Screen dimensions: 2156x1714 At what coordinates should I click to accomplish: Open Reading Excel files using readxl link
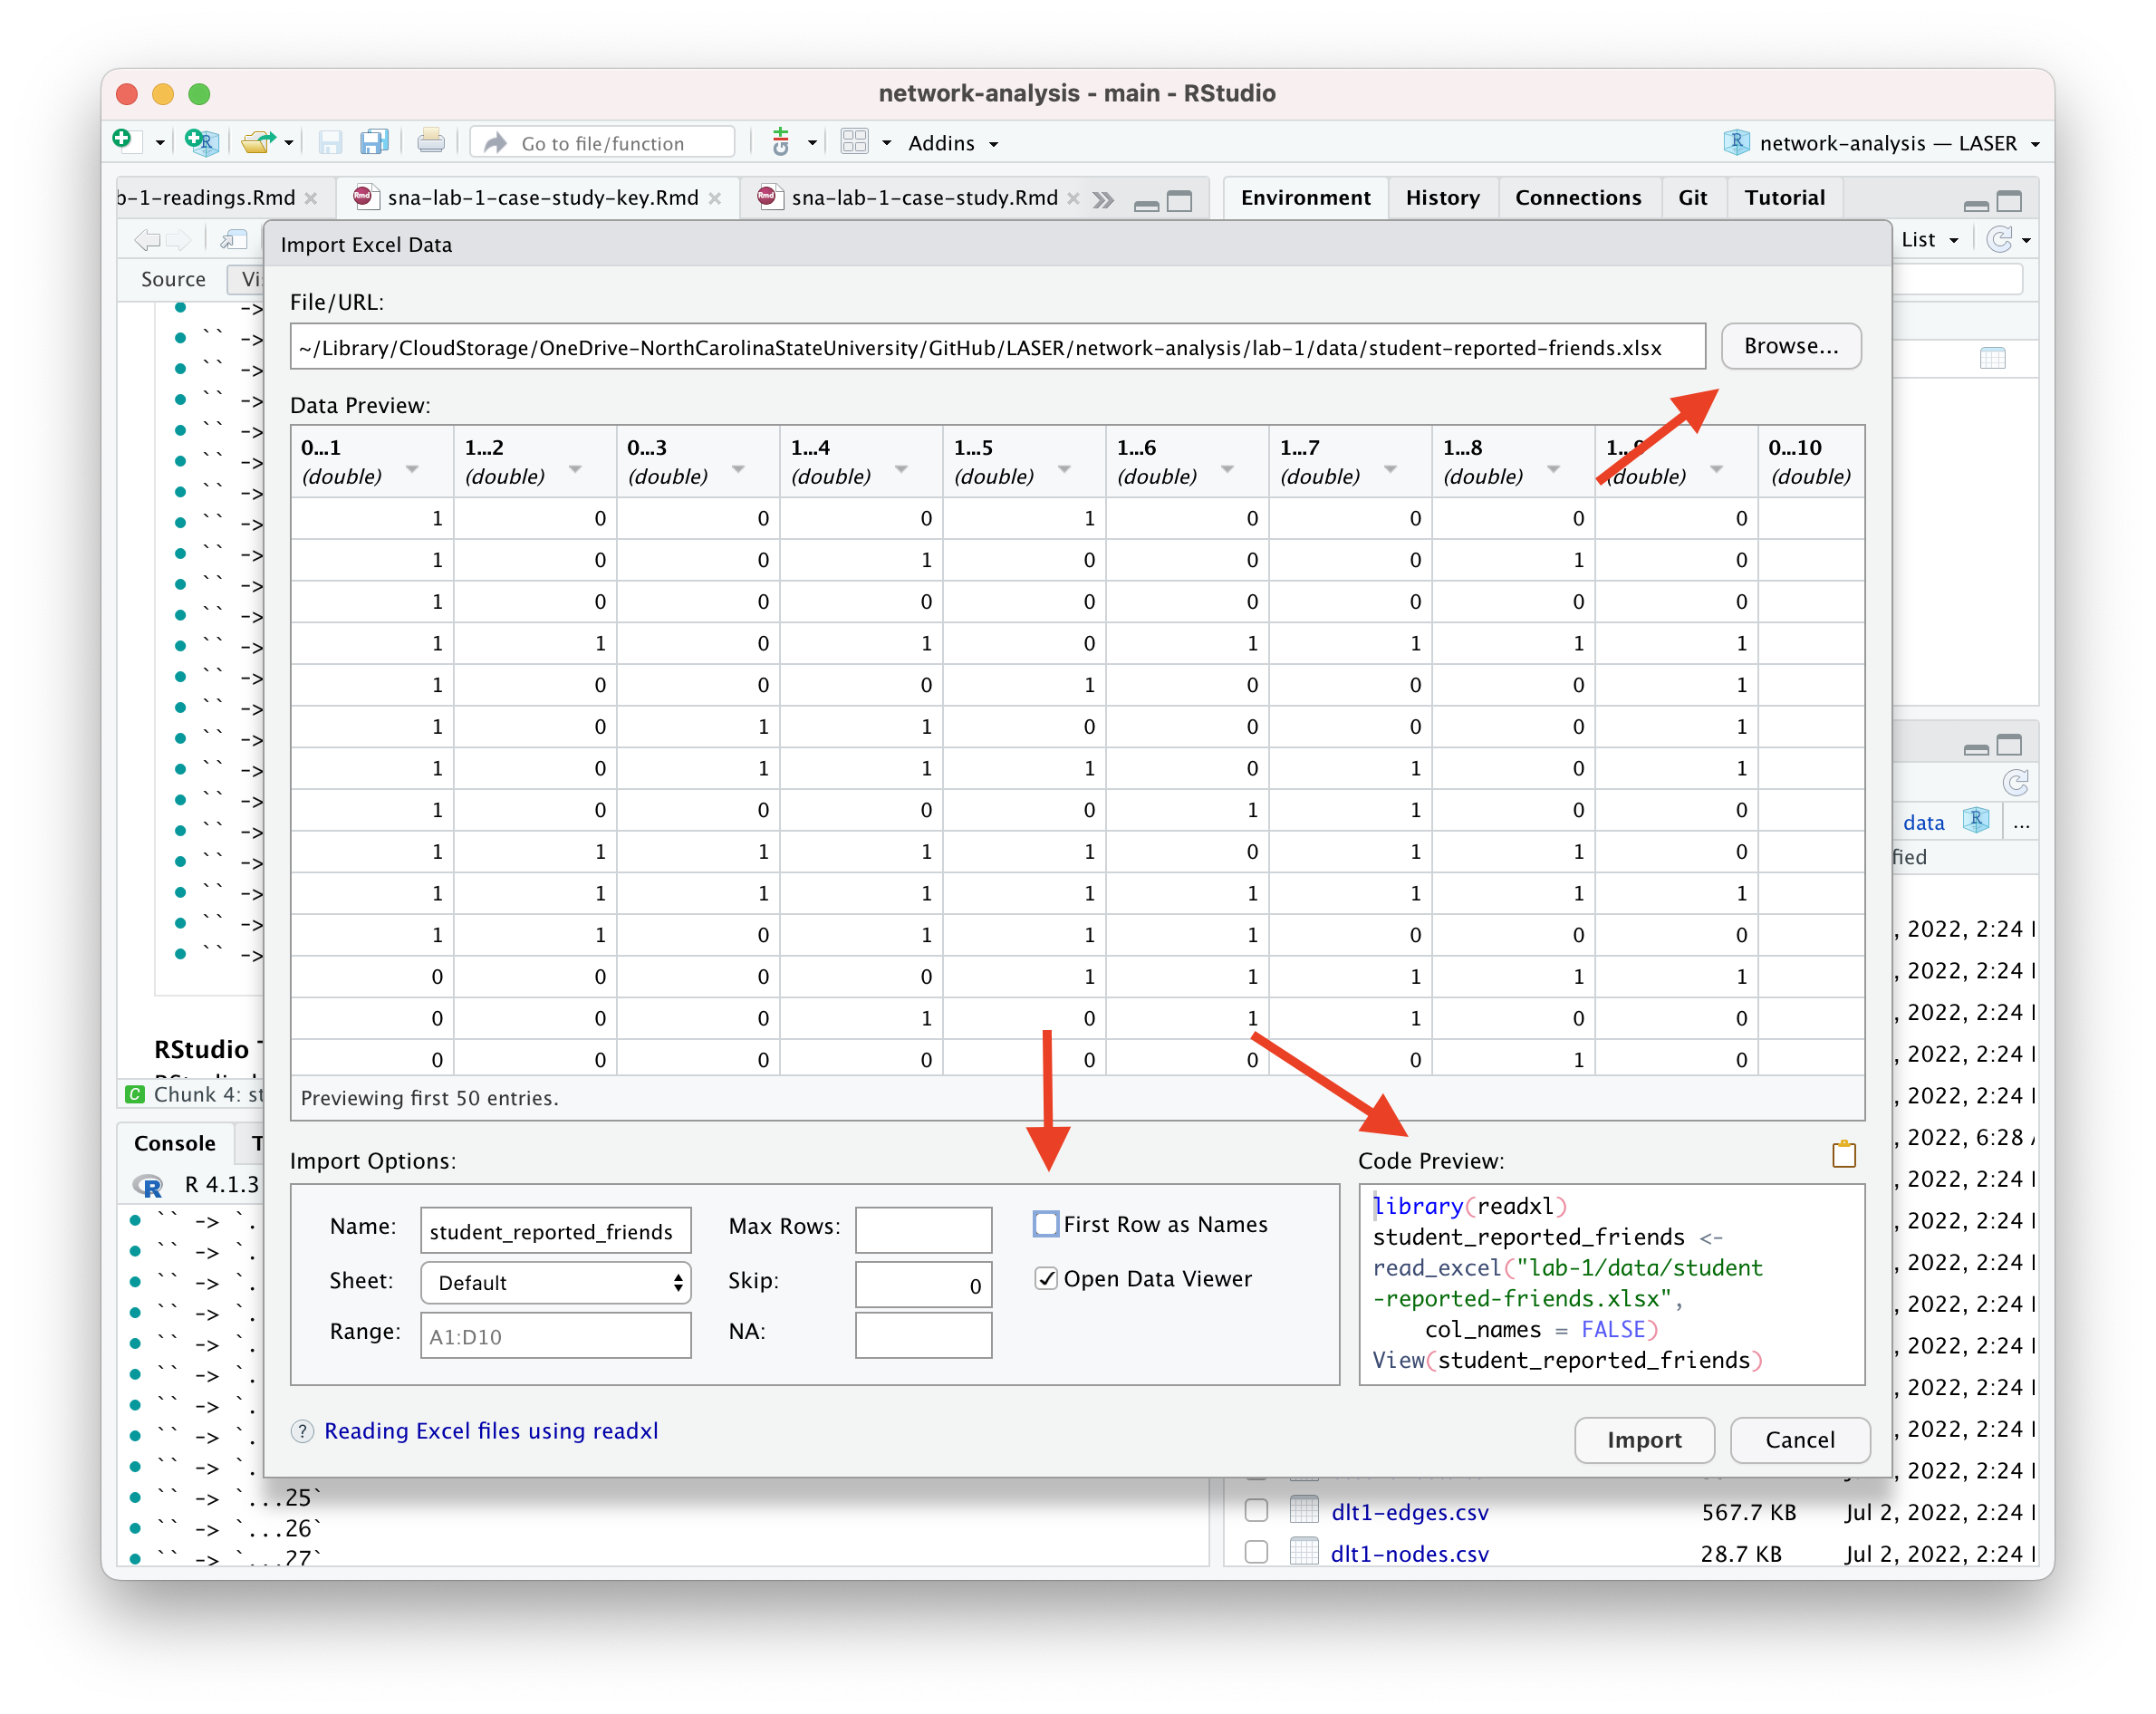pos(491,1431)
